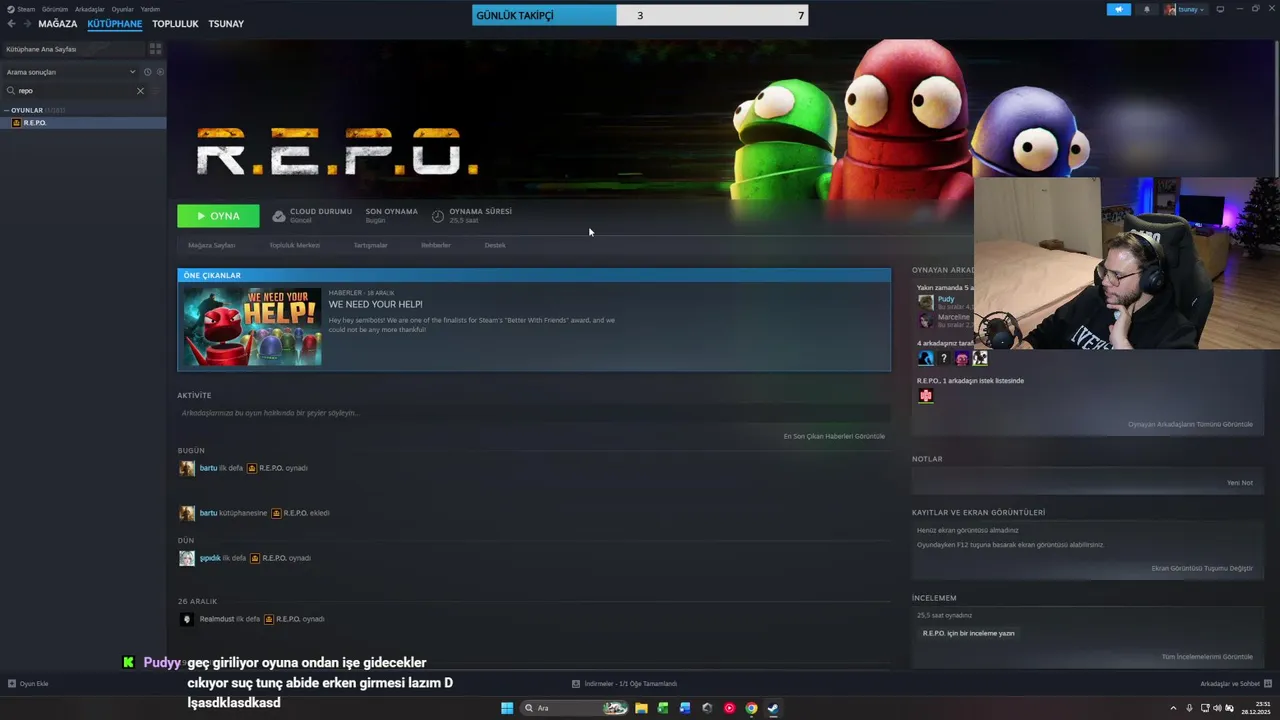Open Google Chrome from the taskbar

coord(751,708)
